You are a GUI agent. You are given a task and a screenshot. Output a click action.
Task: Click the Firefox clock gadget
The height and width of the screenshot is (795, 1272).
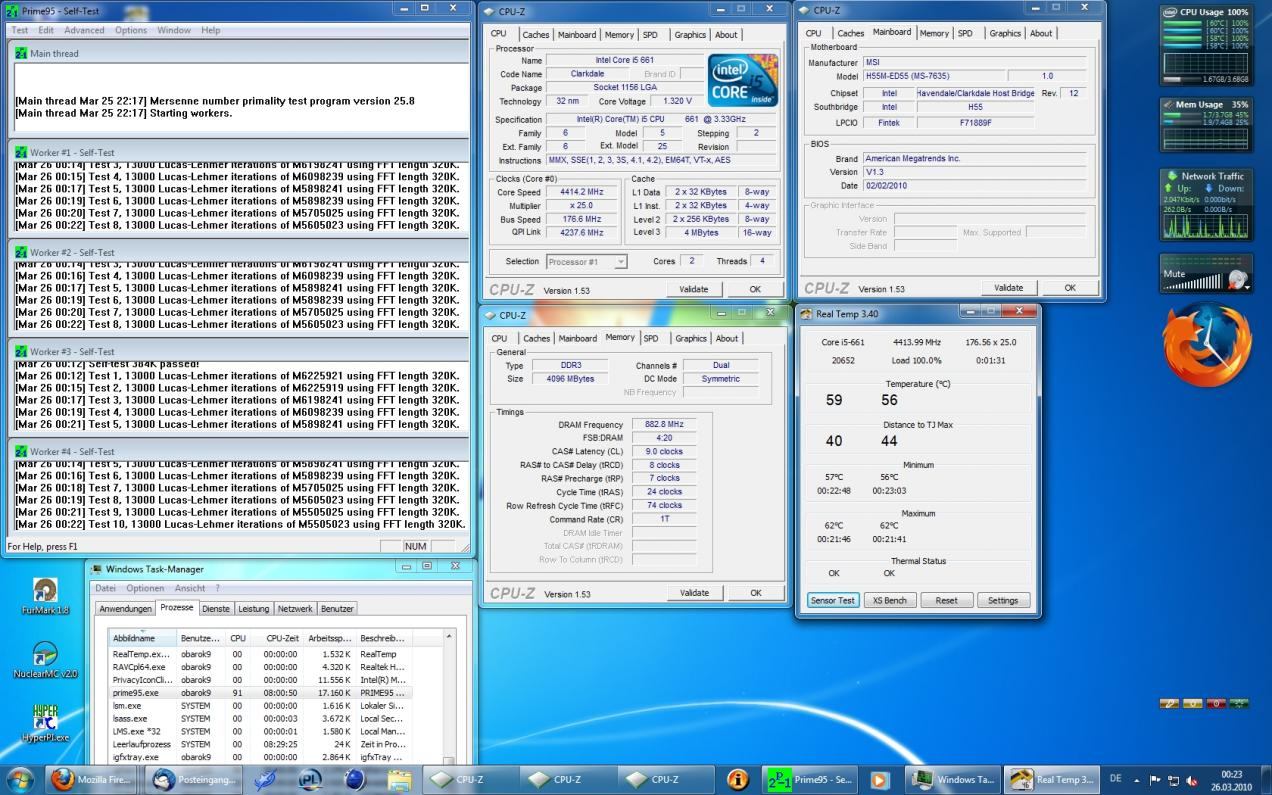coord(1207,347)
